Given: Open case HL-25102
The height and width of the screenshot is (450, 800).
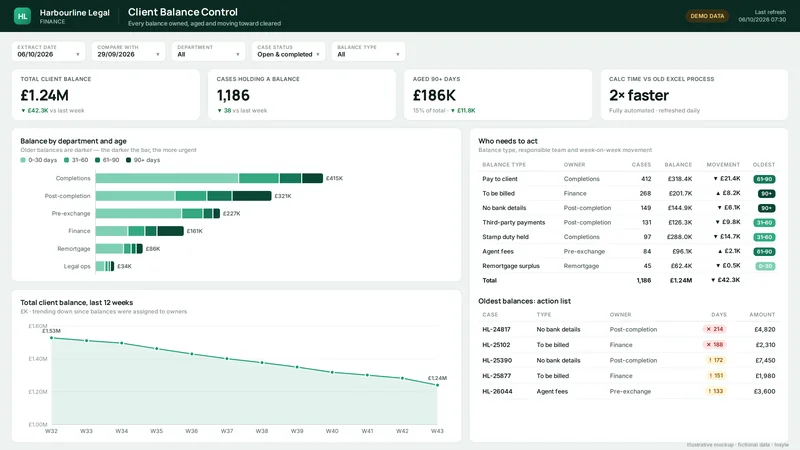Looking at the screenshot, I should 496,345.
